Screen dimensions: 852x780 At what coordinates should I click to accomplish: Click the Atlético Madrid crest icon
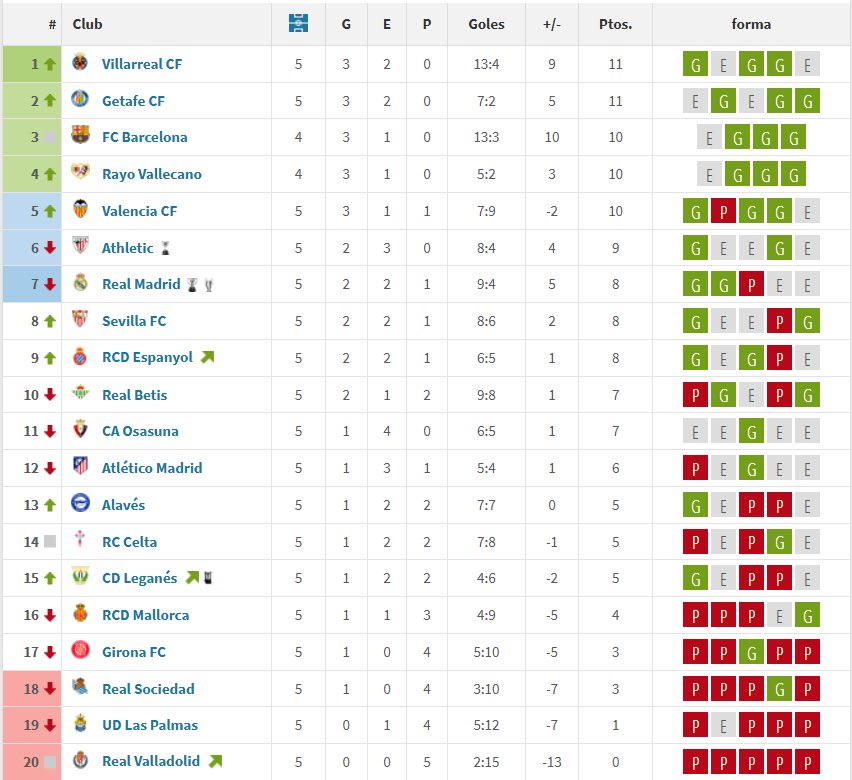point(80,467)
